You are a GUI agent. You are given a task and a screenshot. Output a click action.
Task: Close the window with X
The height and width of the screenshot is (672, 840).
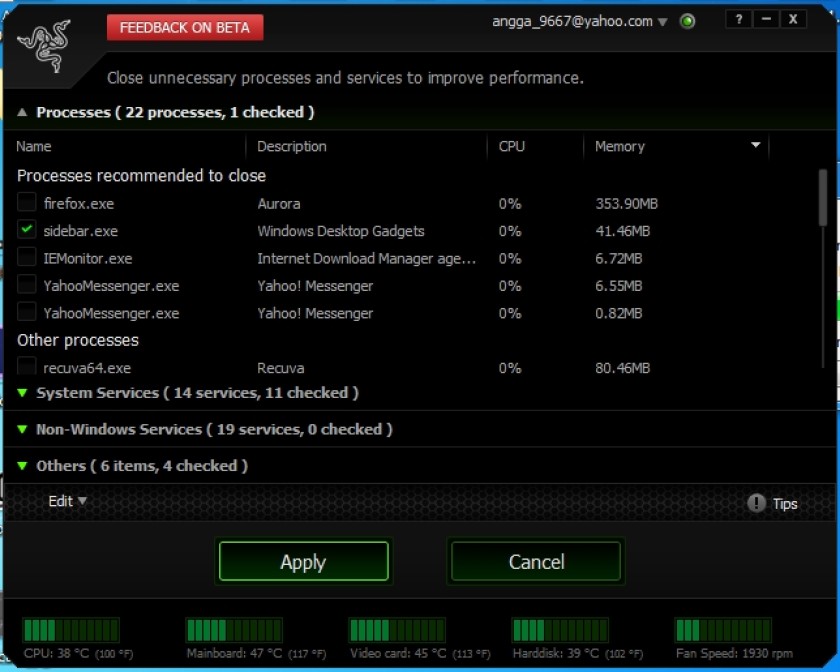(x=793, y=20)
